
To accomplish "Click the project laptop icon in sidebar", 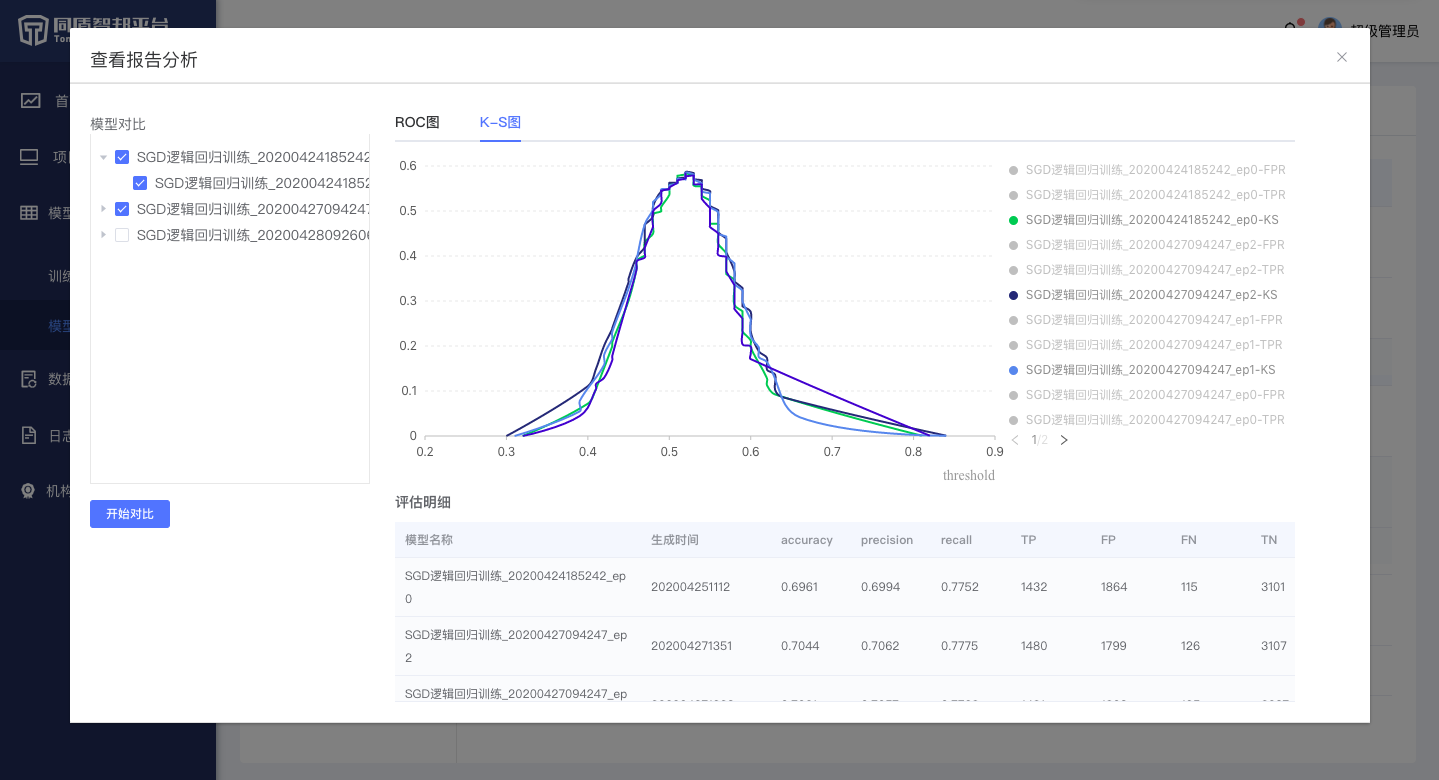I will (30, 157).
